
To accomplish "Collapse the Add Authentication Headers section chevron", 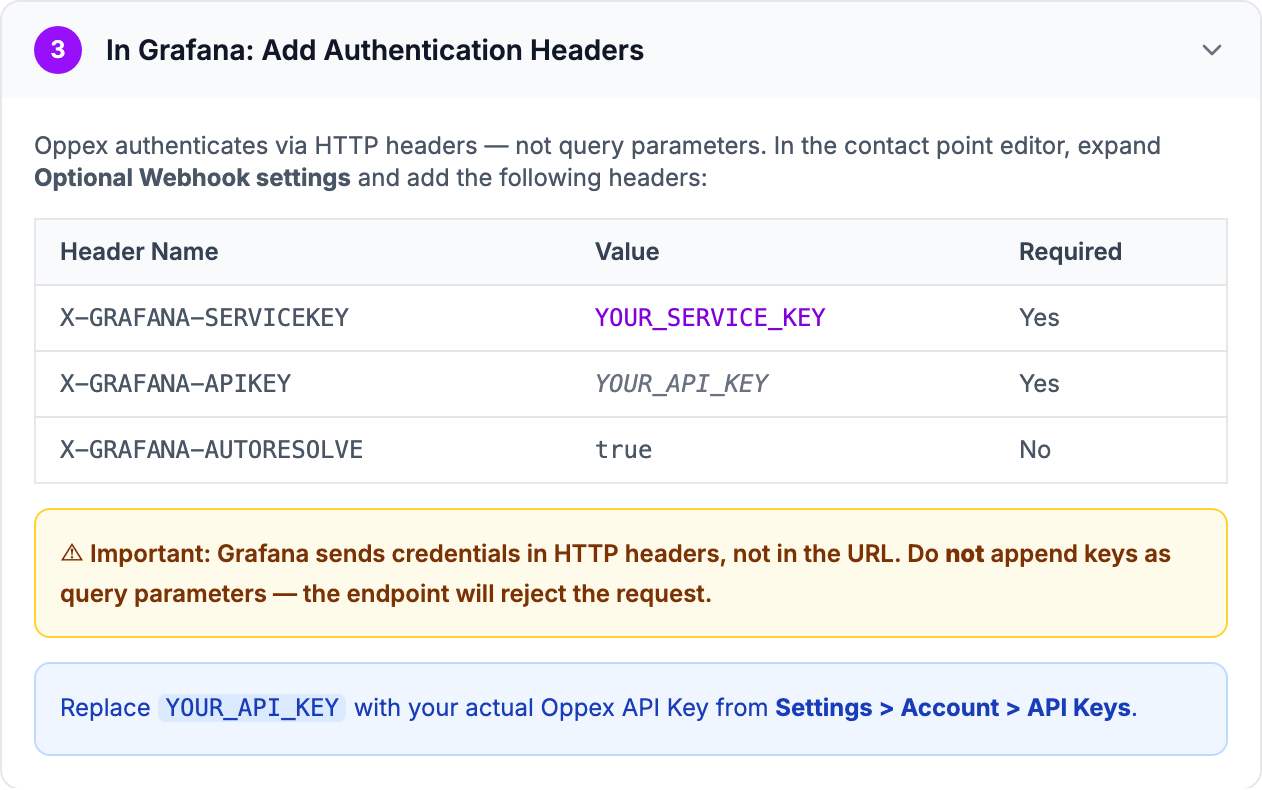I will [1212, 50].
